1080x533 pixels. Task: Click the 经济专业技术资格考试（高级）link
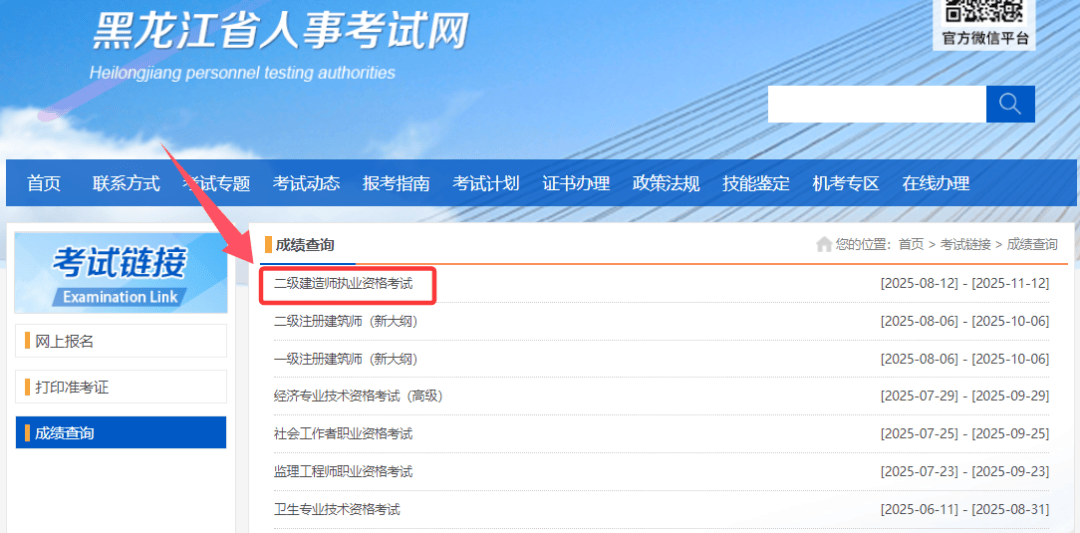pos(358,396)
